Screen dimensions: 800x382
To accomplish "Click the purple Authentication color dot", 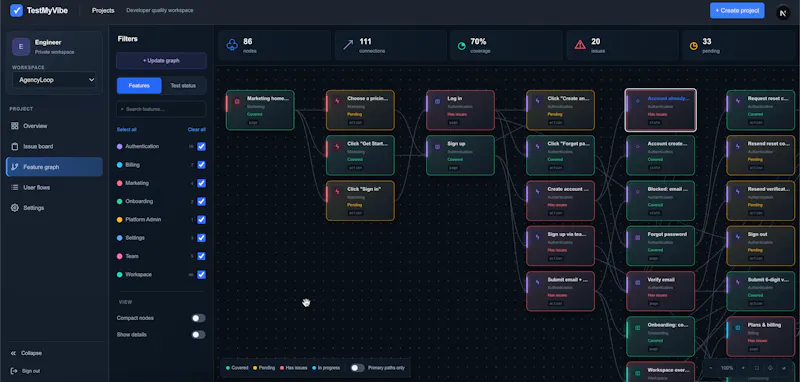I will 119,146.
